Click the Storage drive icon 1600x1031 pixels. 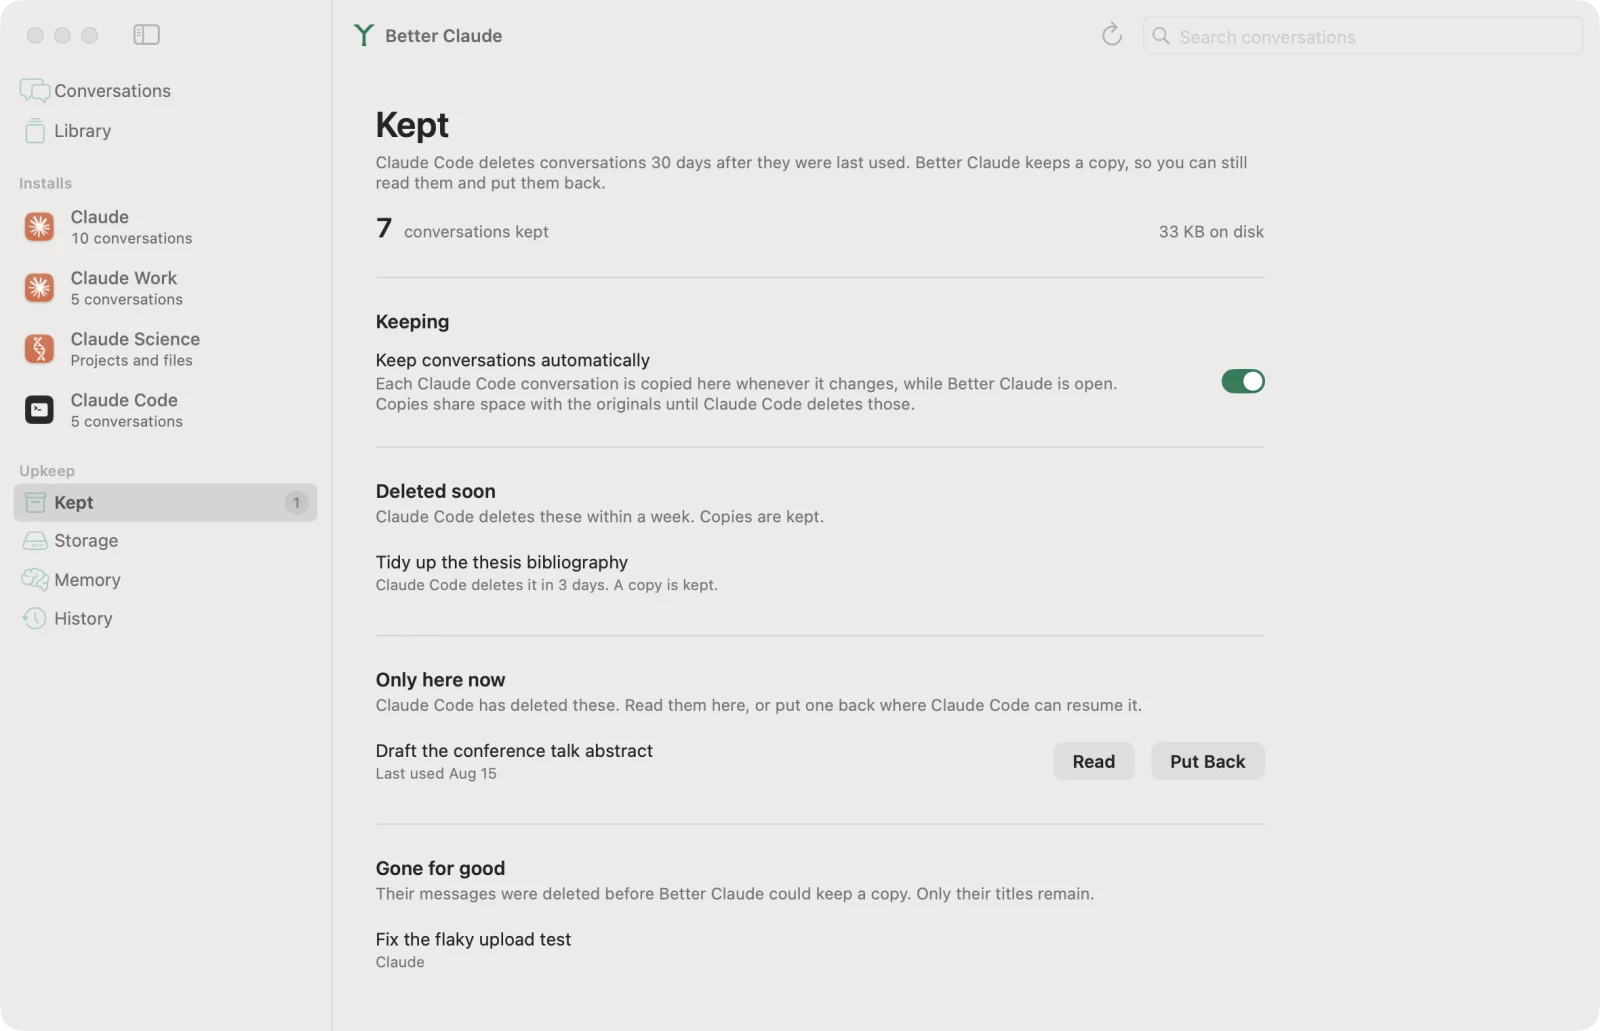[35, 541]
